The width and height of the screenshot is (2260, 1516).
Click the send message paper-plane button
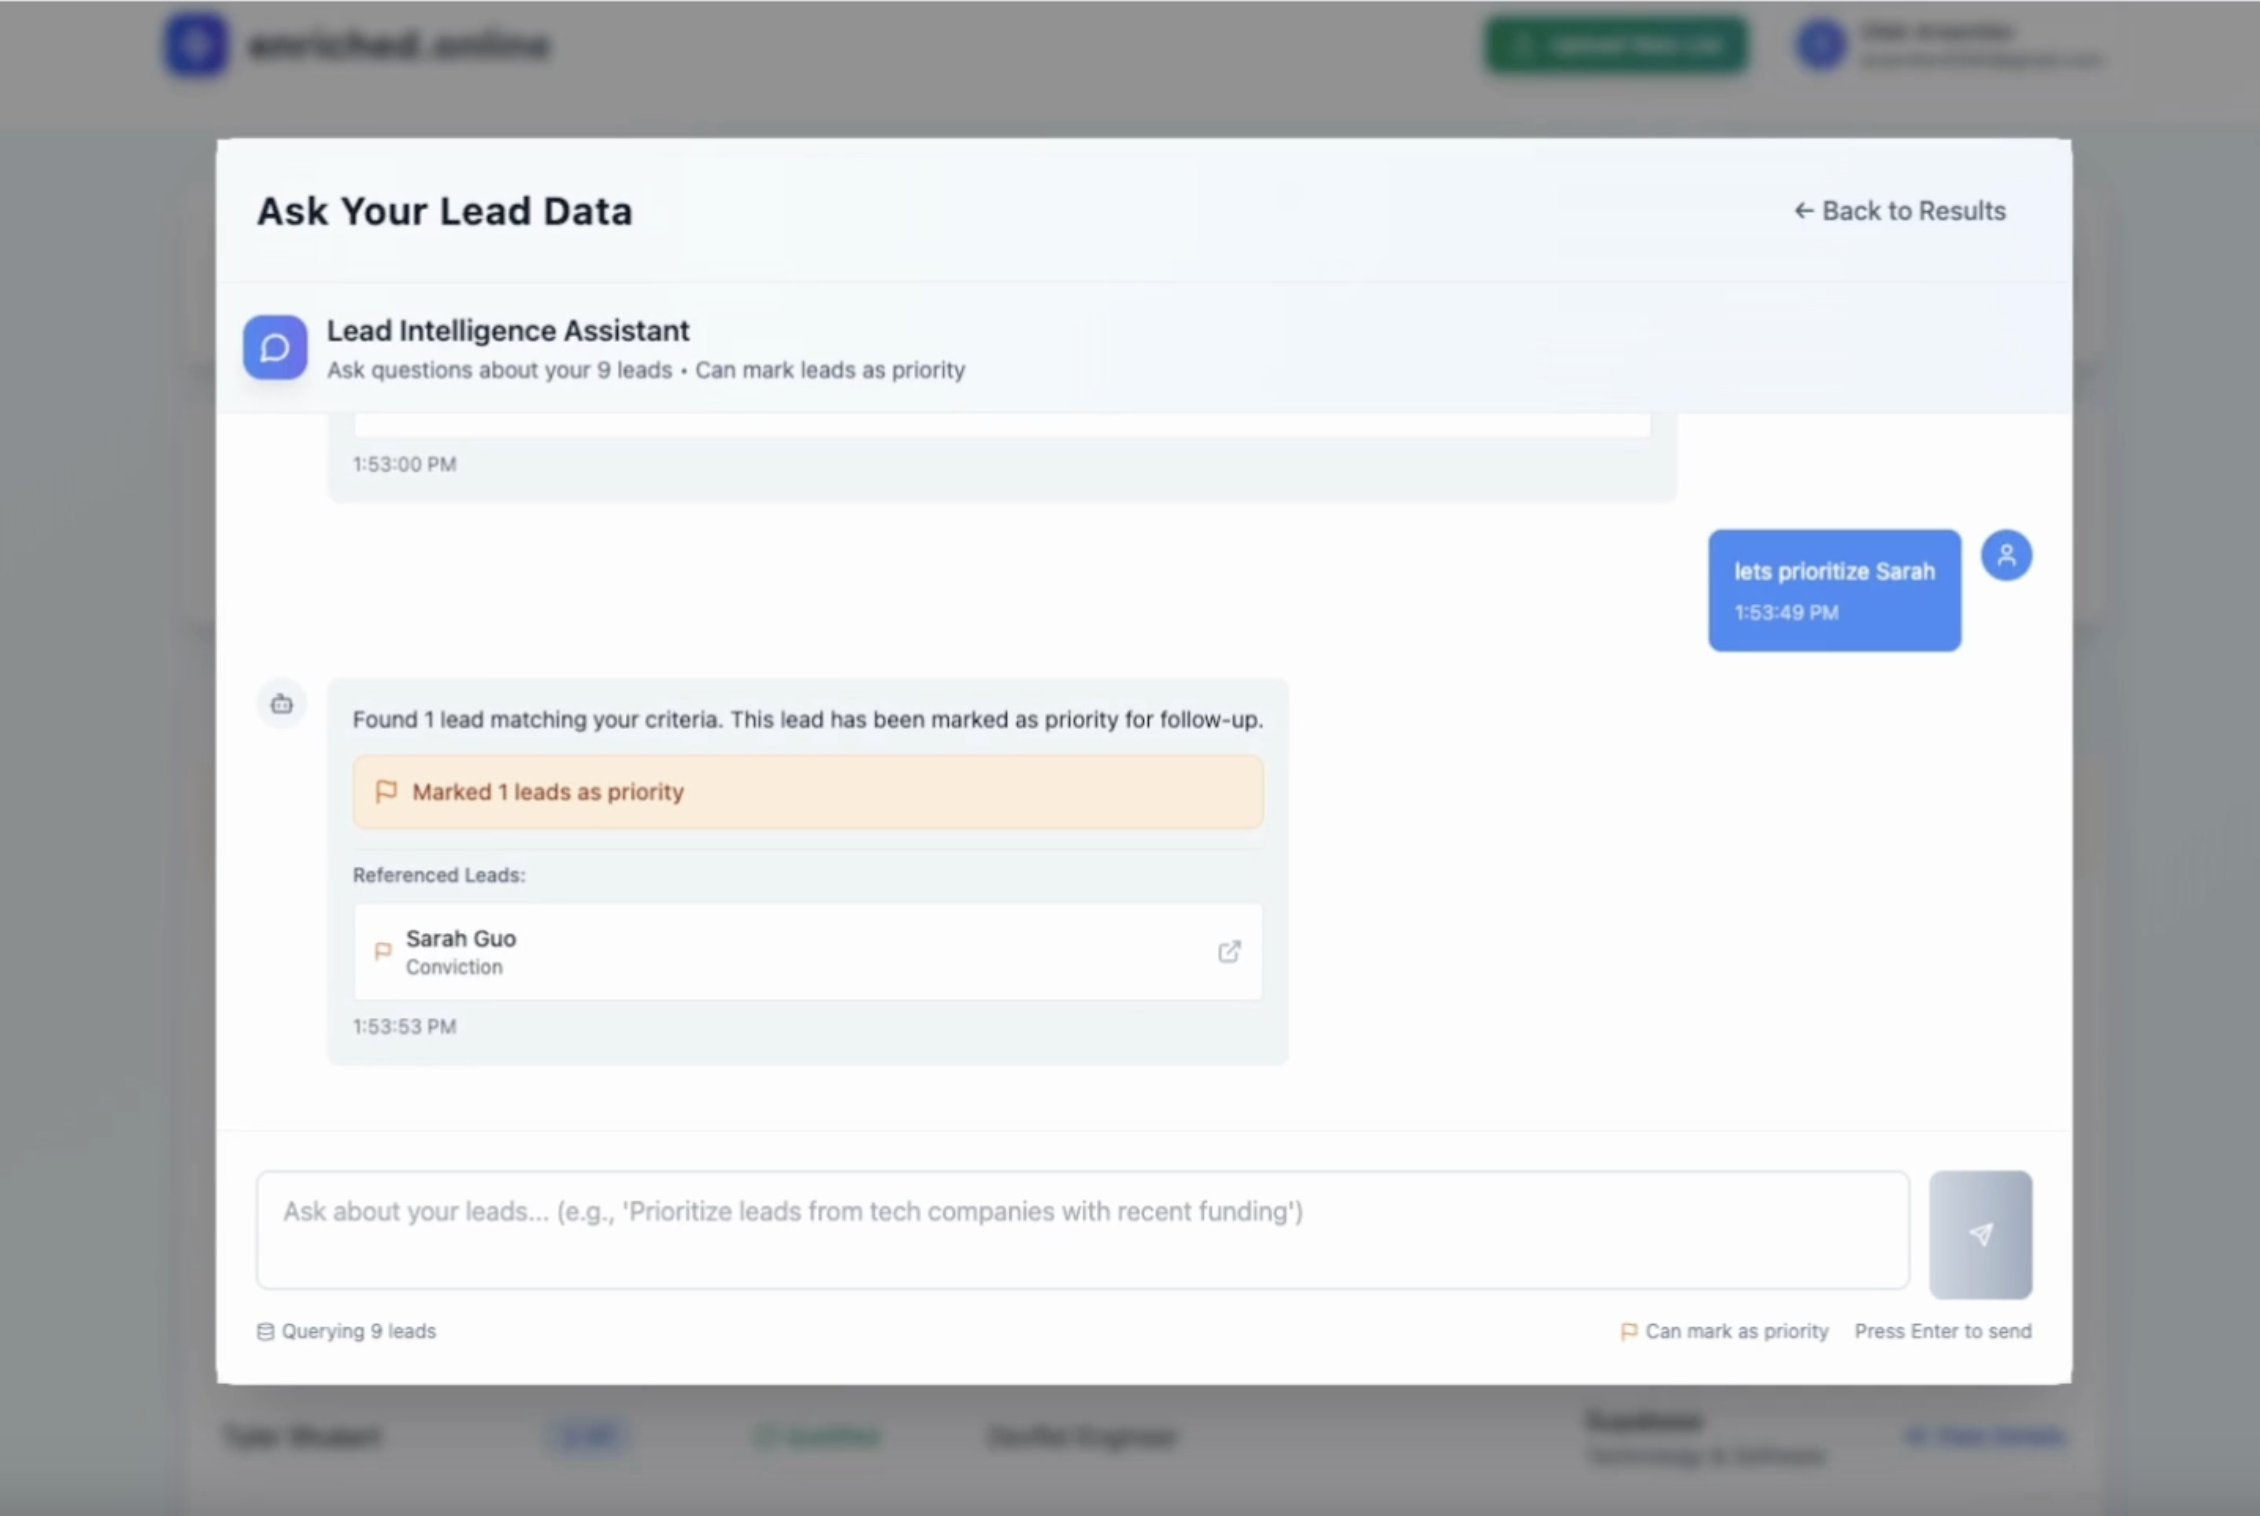[1979, 1234]
